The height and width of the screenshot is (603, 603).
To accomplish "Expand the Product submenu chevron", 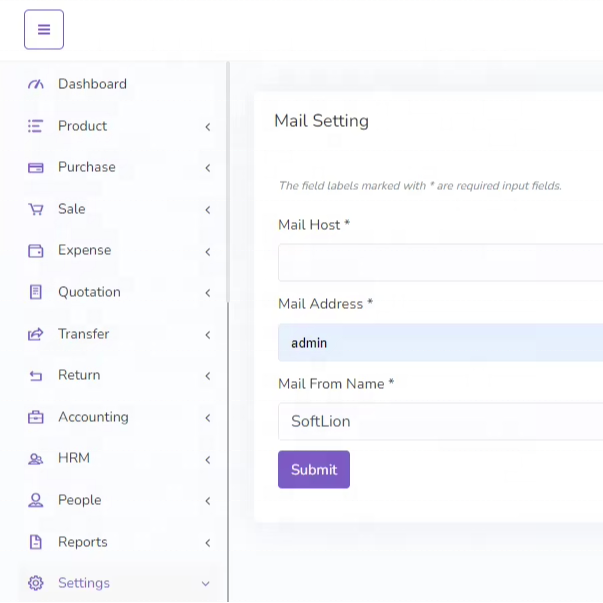I will pos(207,127).
